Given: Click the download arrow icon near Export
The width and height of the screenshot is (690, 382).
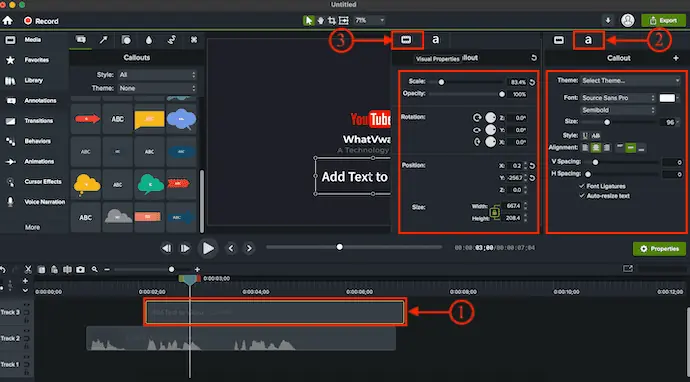Looking at the screenshot, I should (x=608, y=20).
